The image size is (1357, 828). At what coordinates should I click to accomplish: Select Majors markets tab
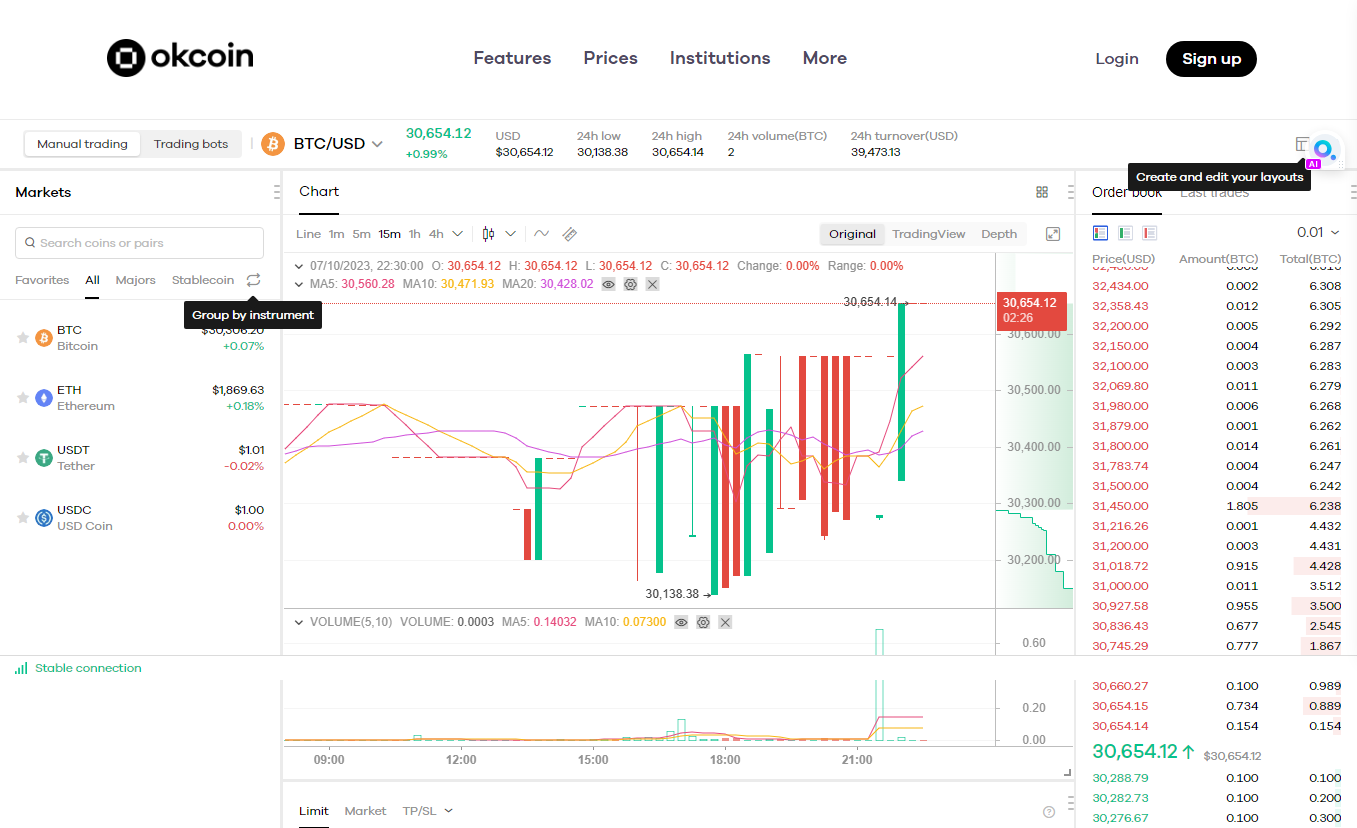[136, 280]
